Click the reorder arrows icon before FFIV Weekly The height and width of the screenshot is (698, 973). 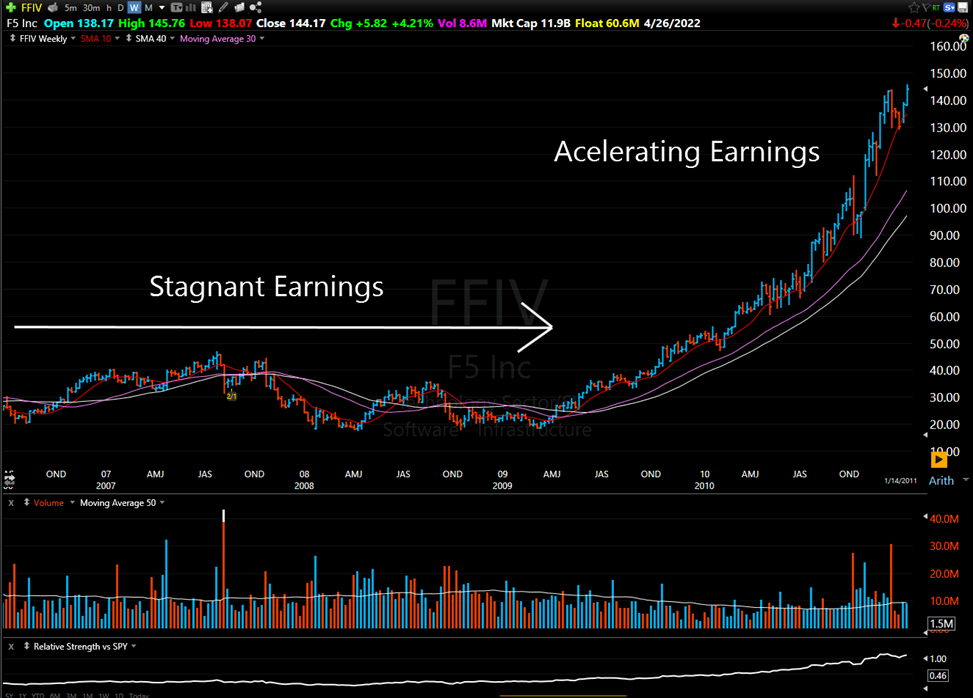pos(11,39)
